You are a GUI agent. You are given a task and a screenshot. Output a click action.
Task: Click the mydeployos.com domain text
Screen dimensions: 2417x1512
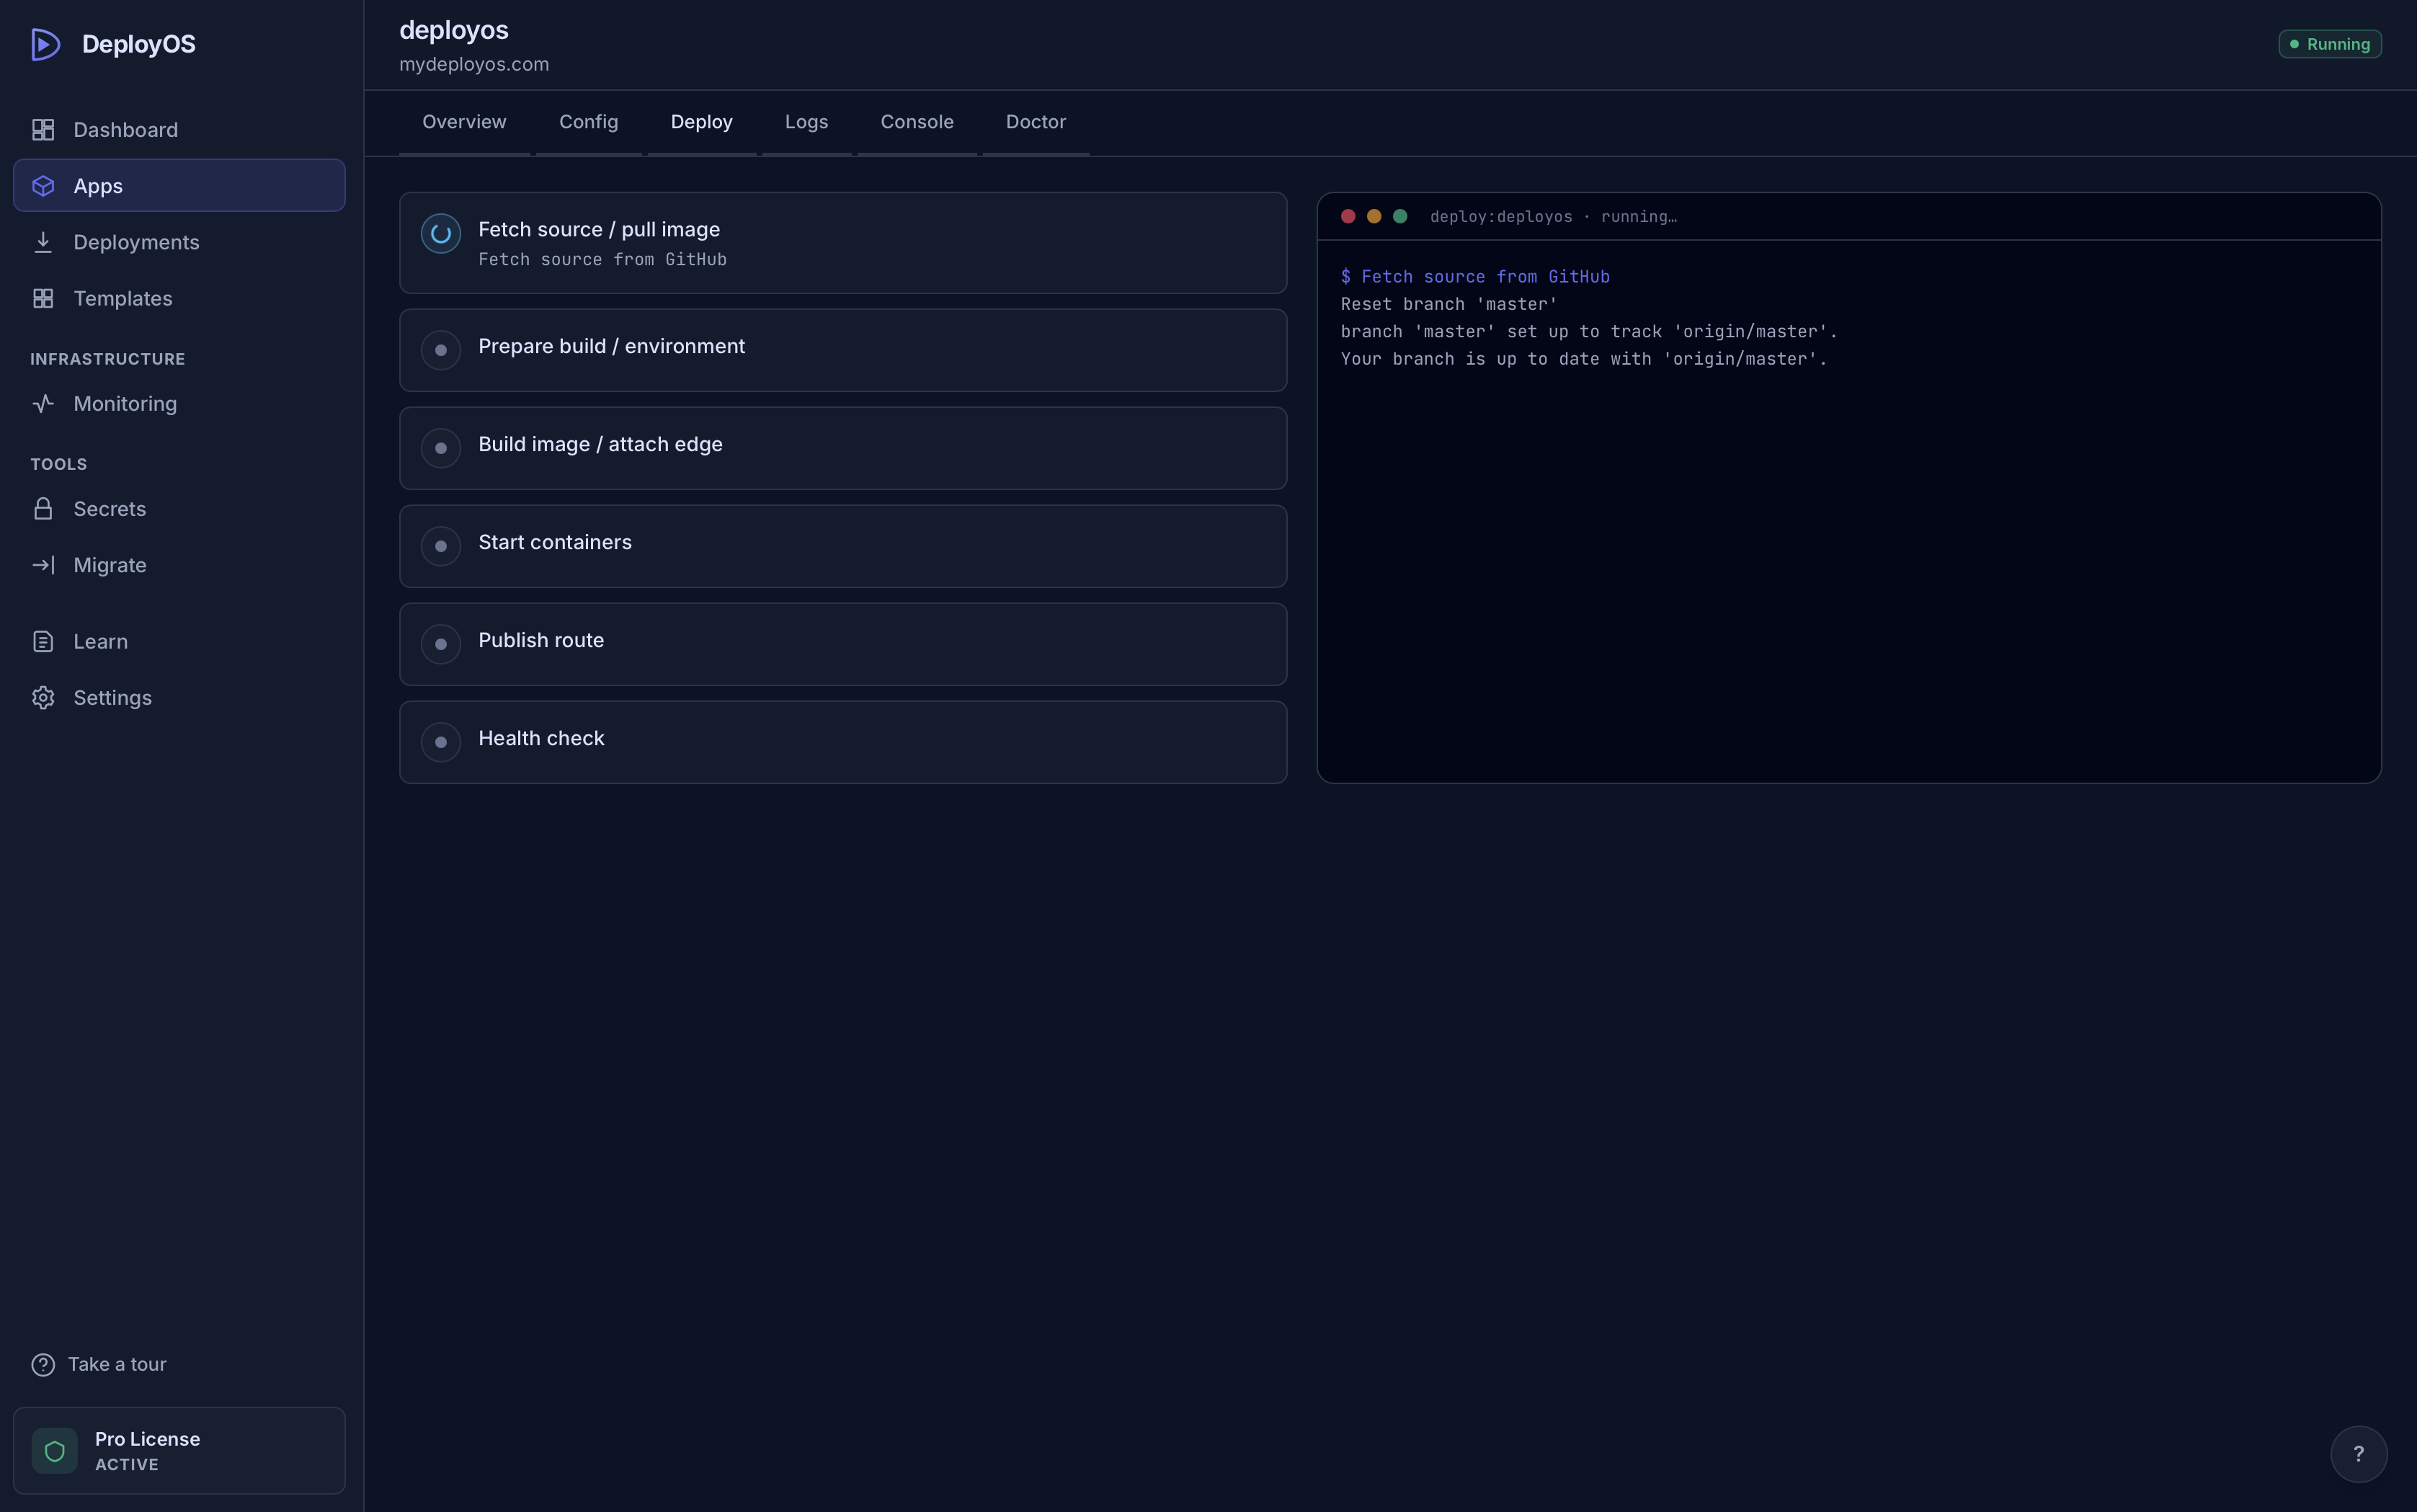tap(474, 64)
